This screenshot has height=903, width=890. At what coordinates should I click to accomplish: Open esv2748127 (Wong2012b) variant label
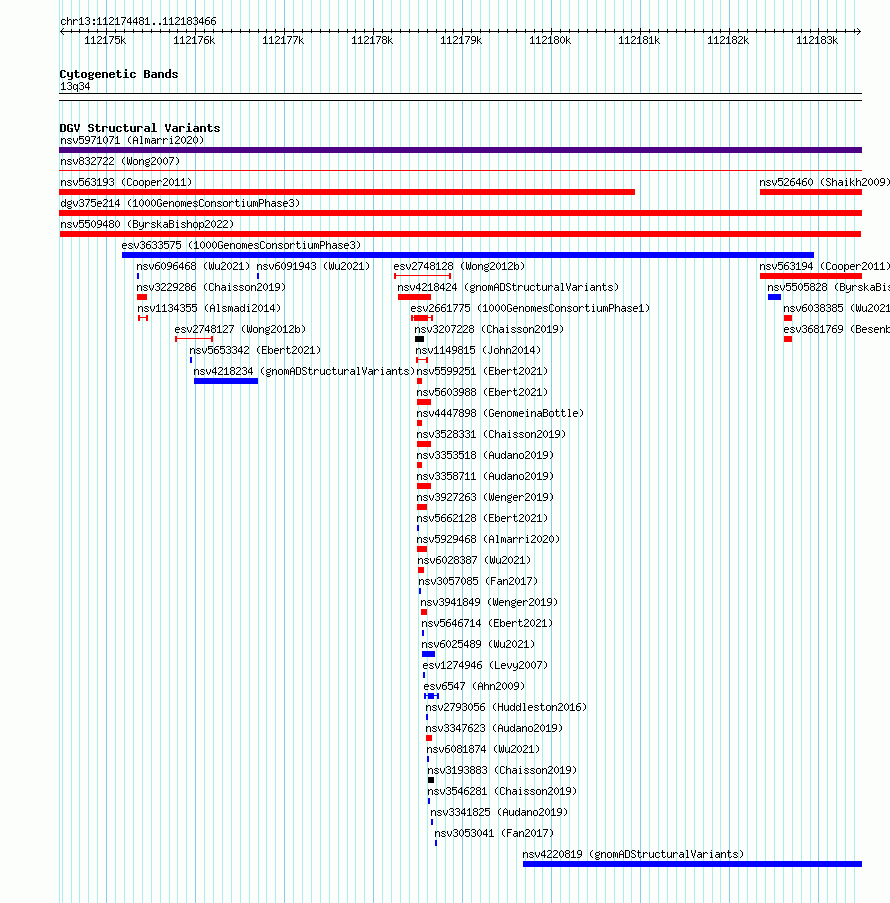pos(240,329)
